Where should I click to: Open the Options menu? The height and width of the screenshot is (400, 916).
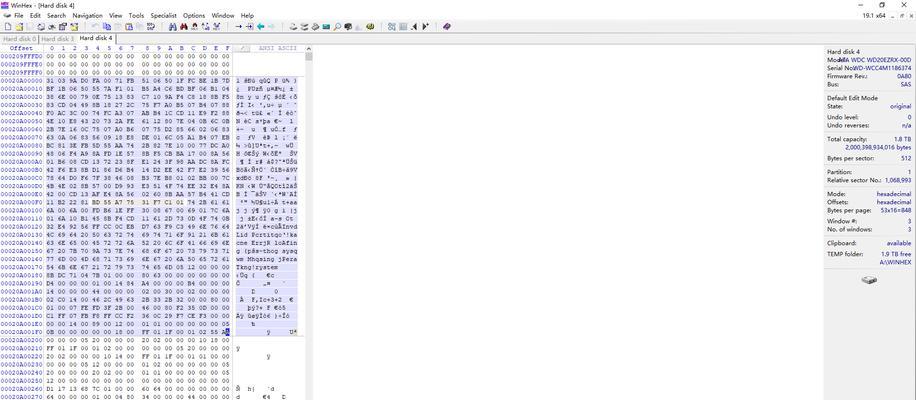(194, 15)
